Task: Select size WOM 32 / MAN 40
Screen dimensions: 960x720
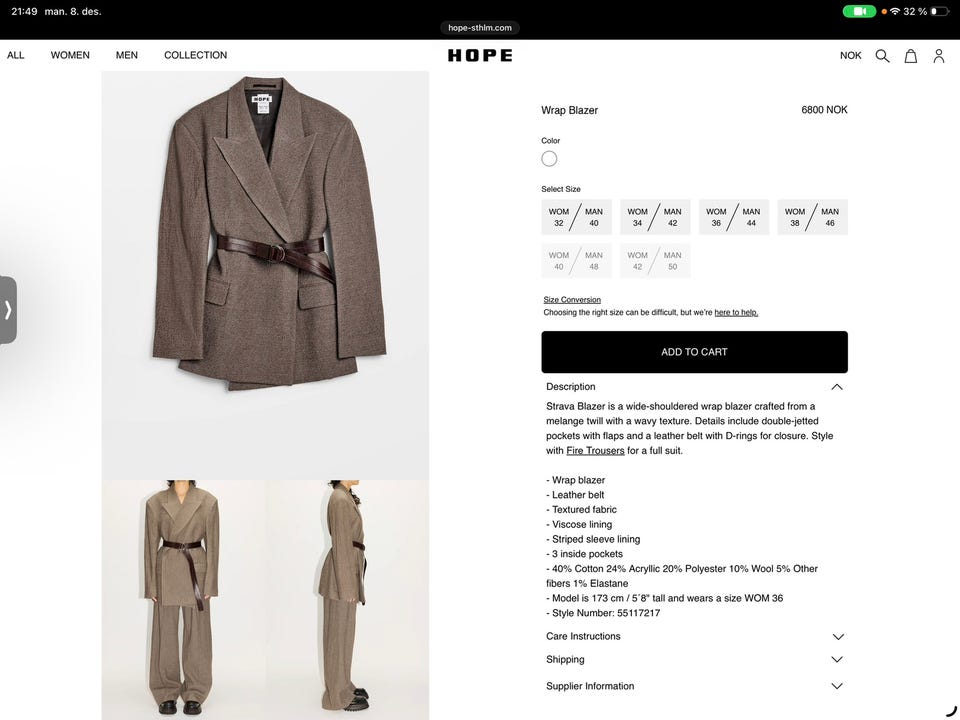Action: 576,217
